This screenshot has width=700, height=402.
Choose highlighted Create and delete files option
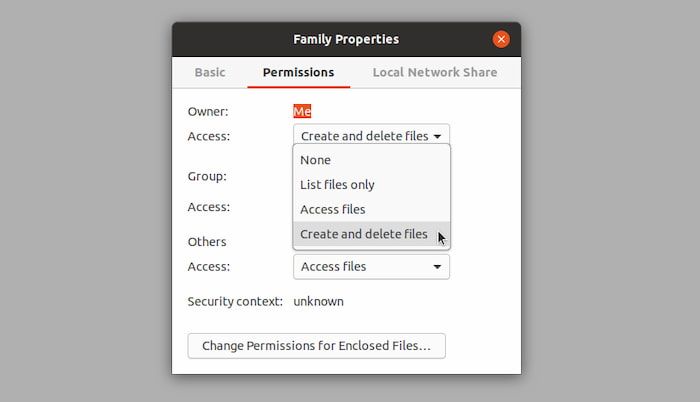tap(364, 235)
